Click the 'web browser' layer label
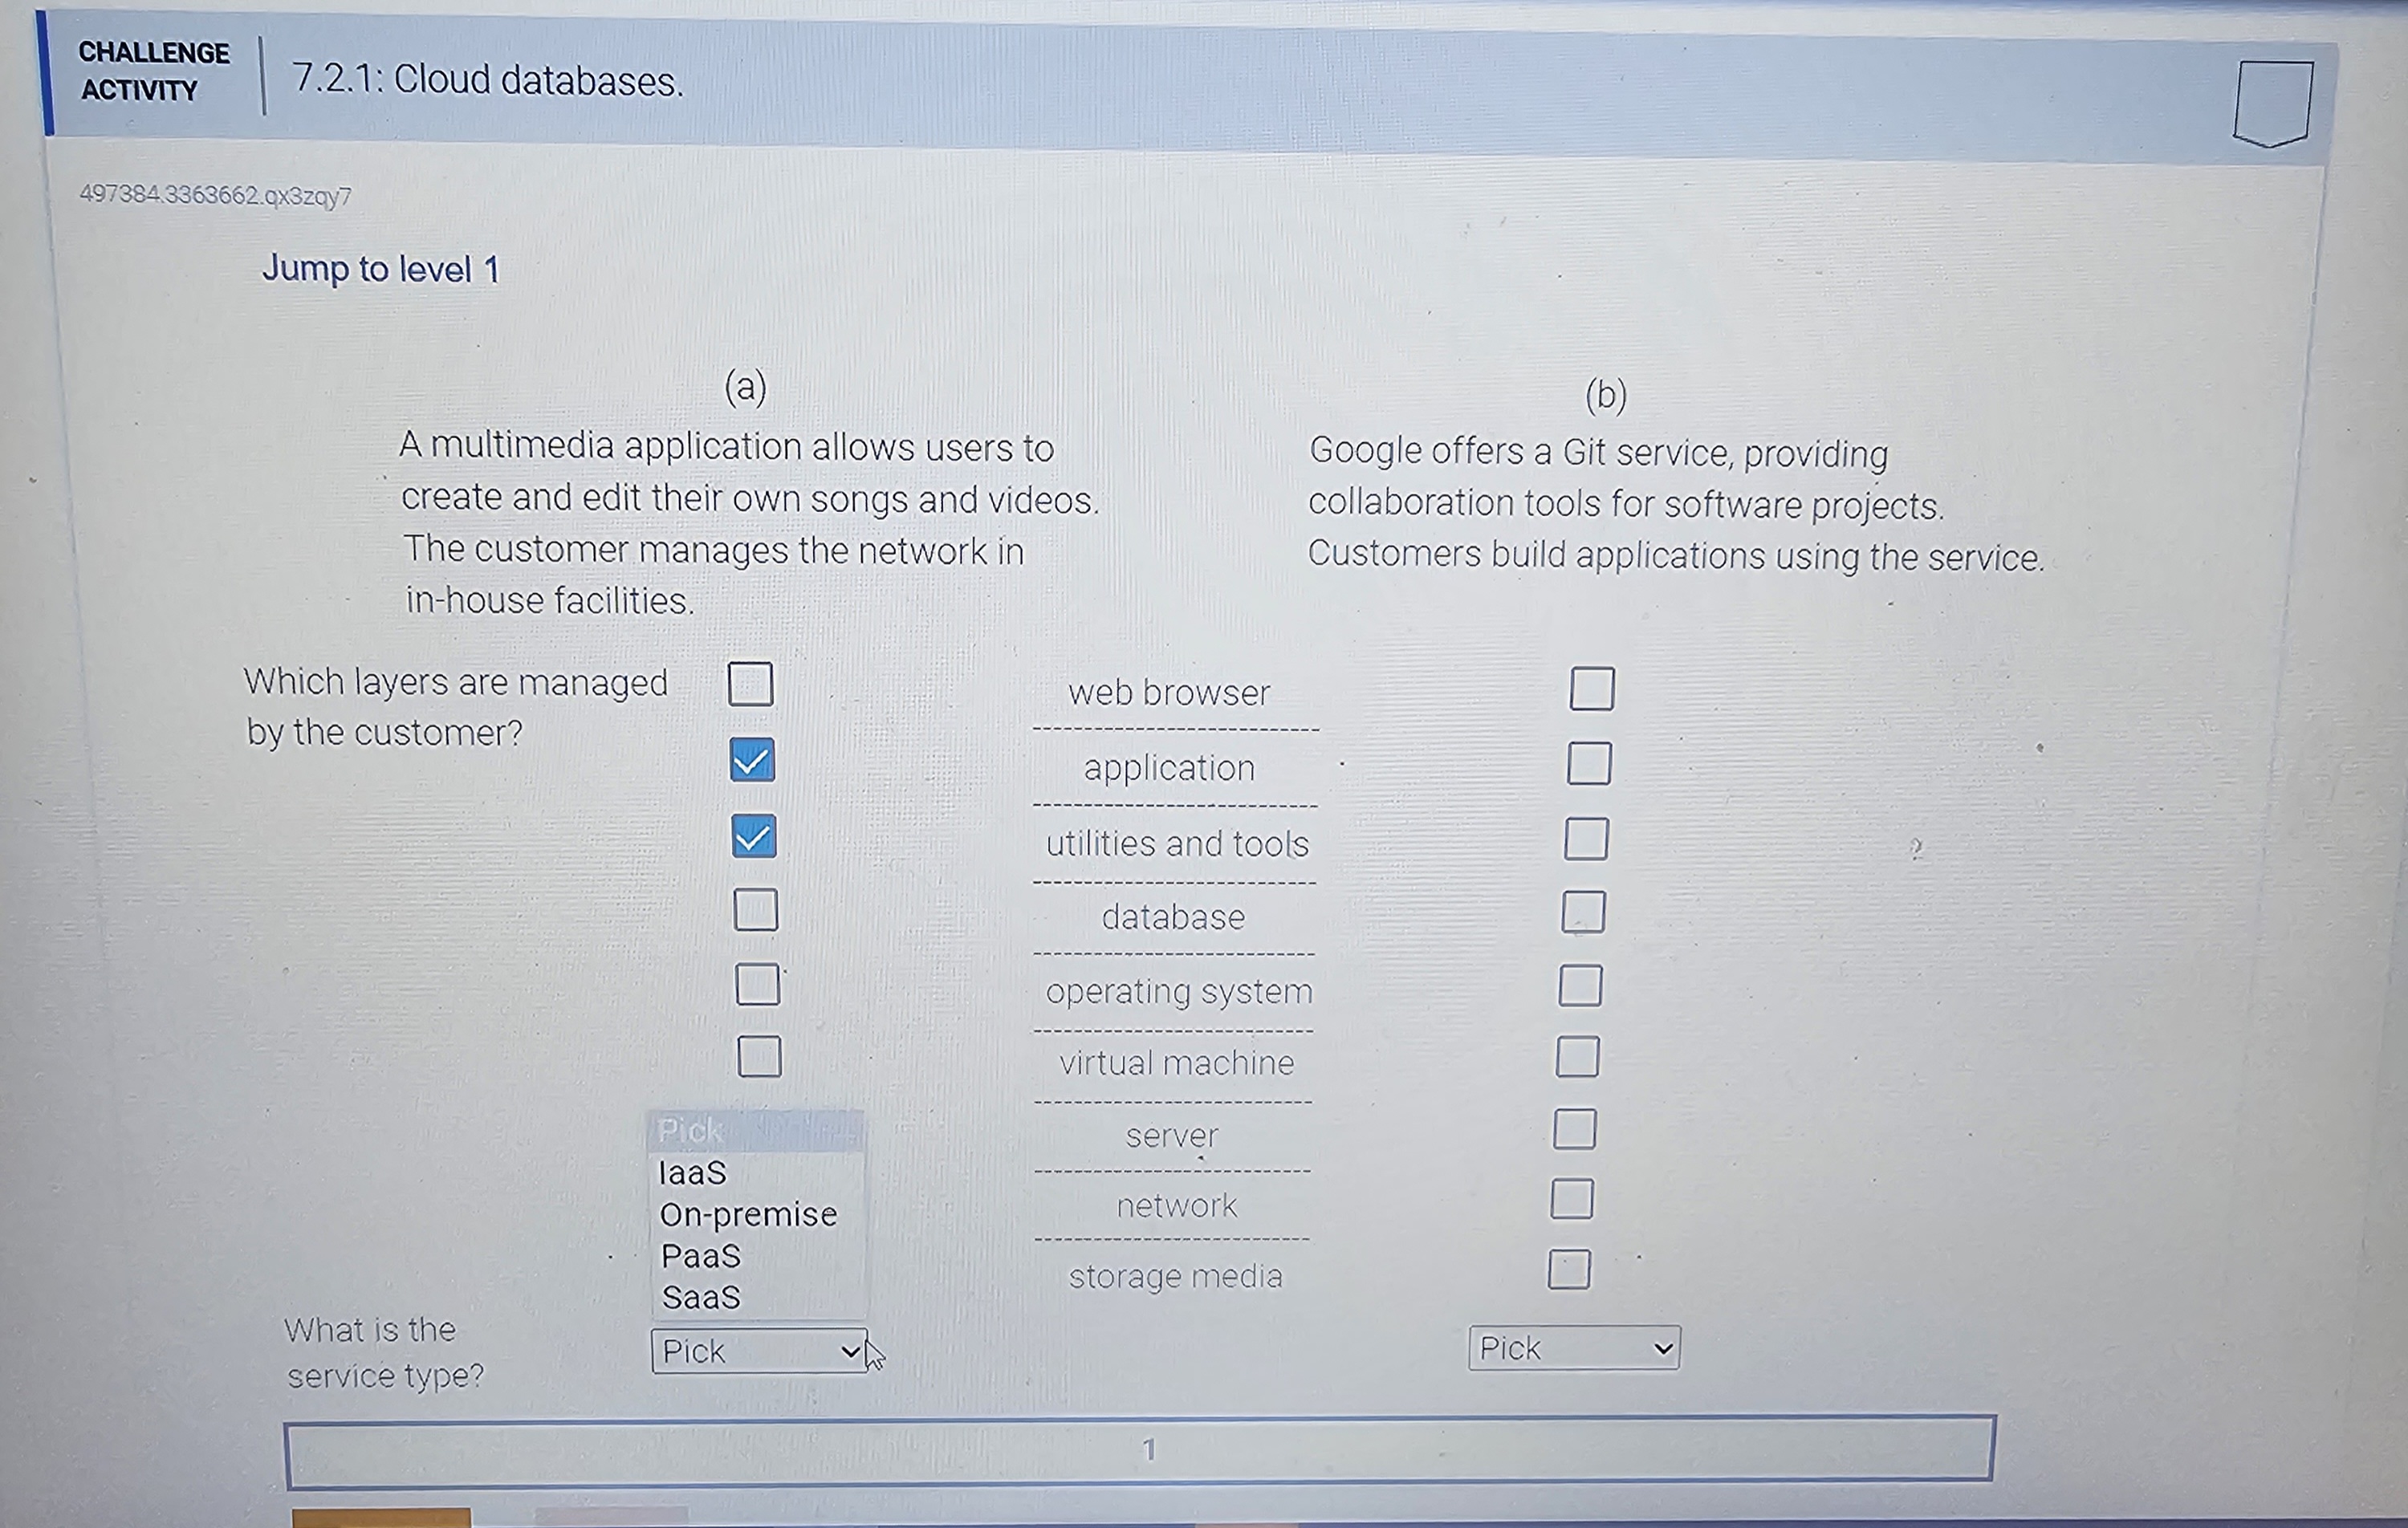 click(x=1169, y=692)
